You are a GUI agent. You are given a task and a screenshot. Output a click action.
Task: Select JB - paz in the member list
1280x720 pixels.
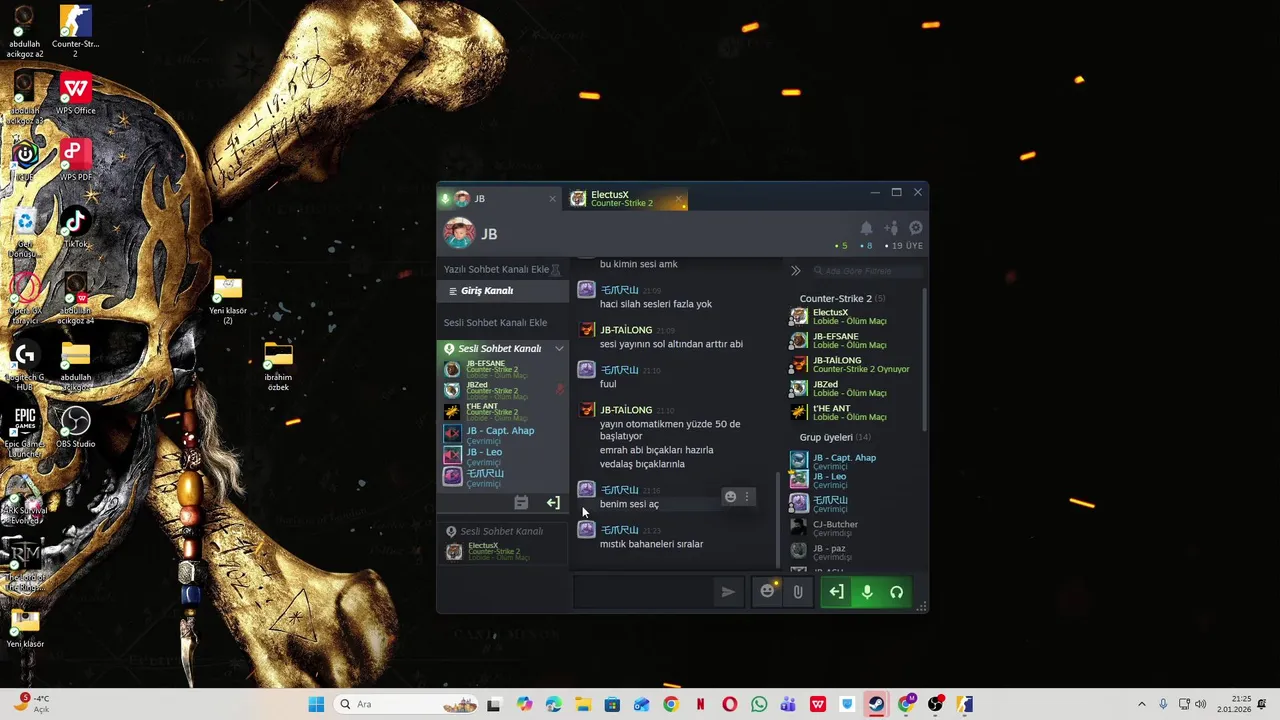853,552
